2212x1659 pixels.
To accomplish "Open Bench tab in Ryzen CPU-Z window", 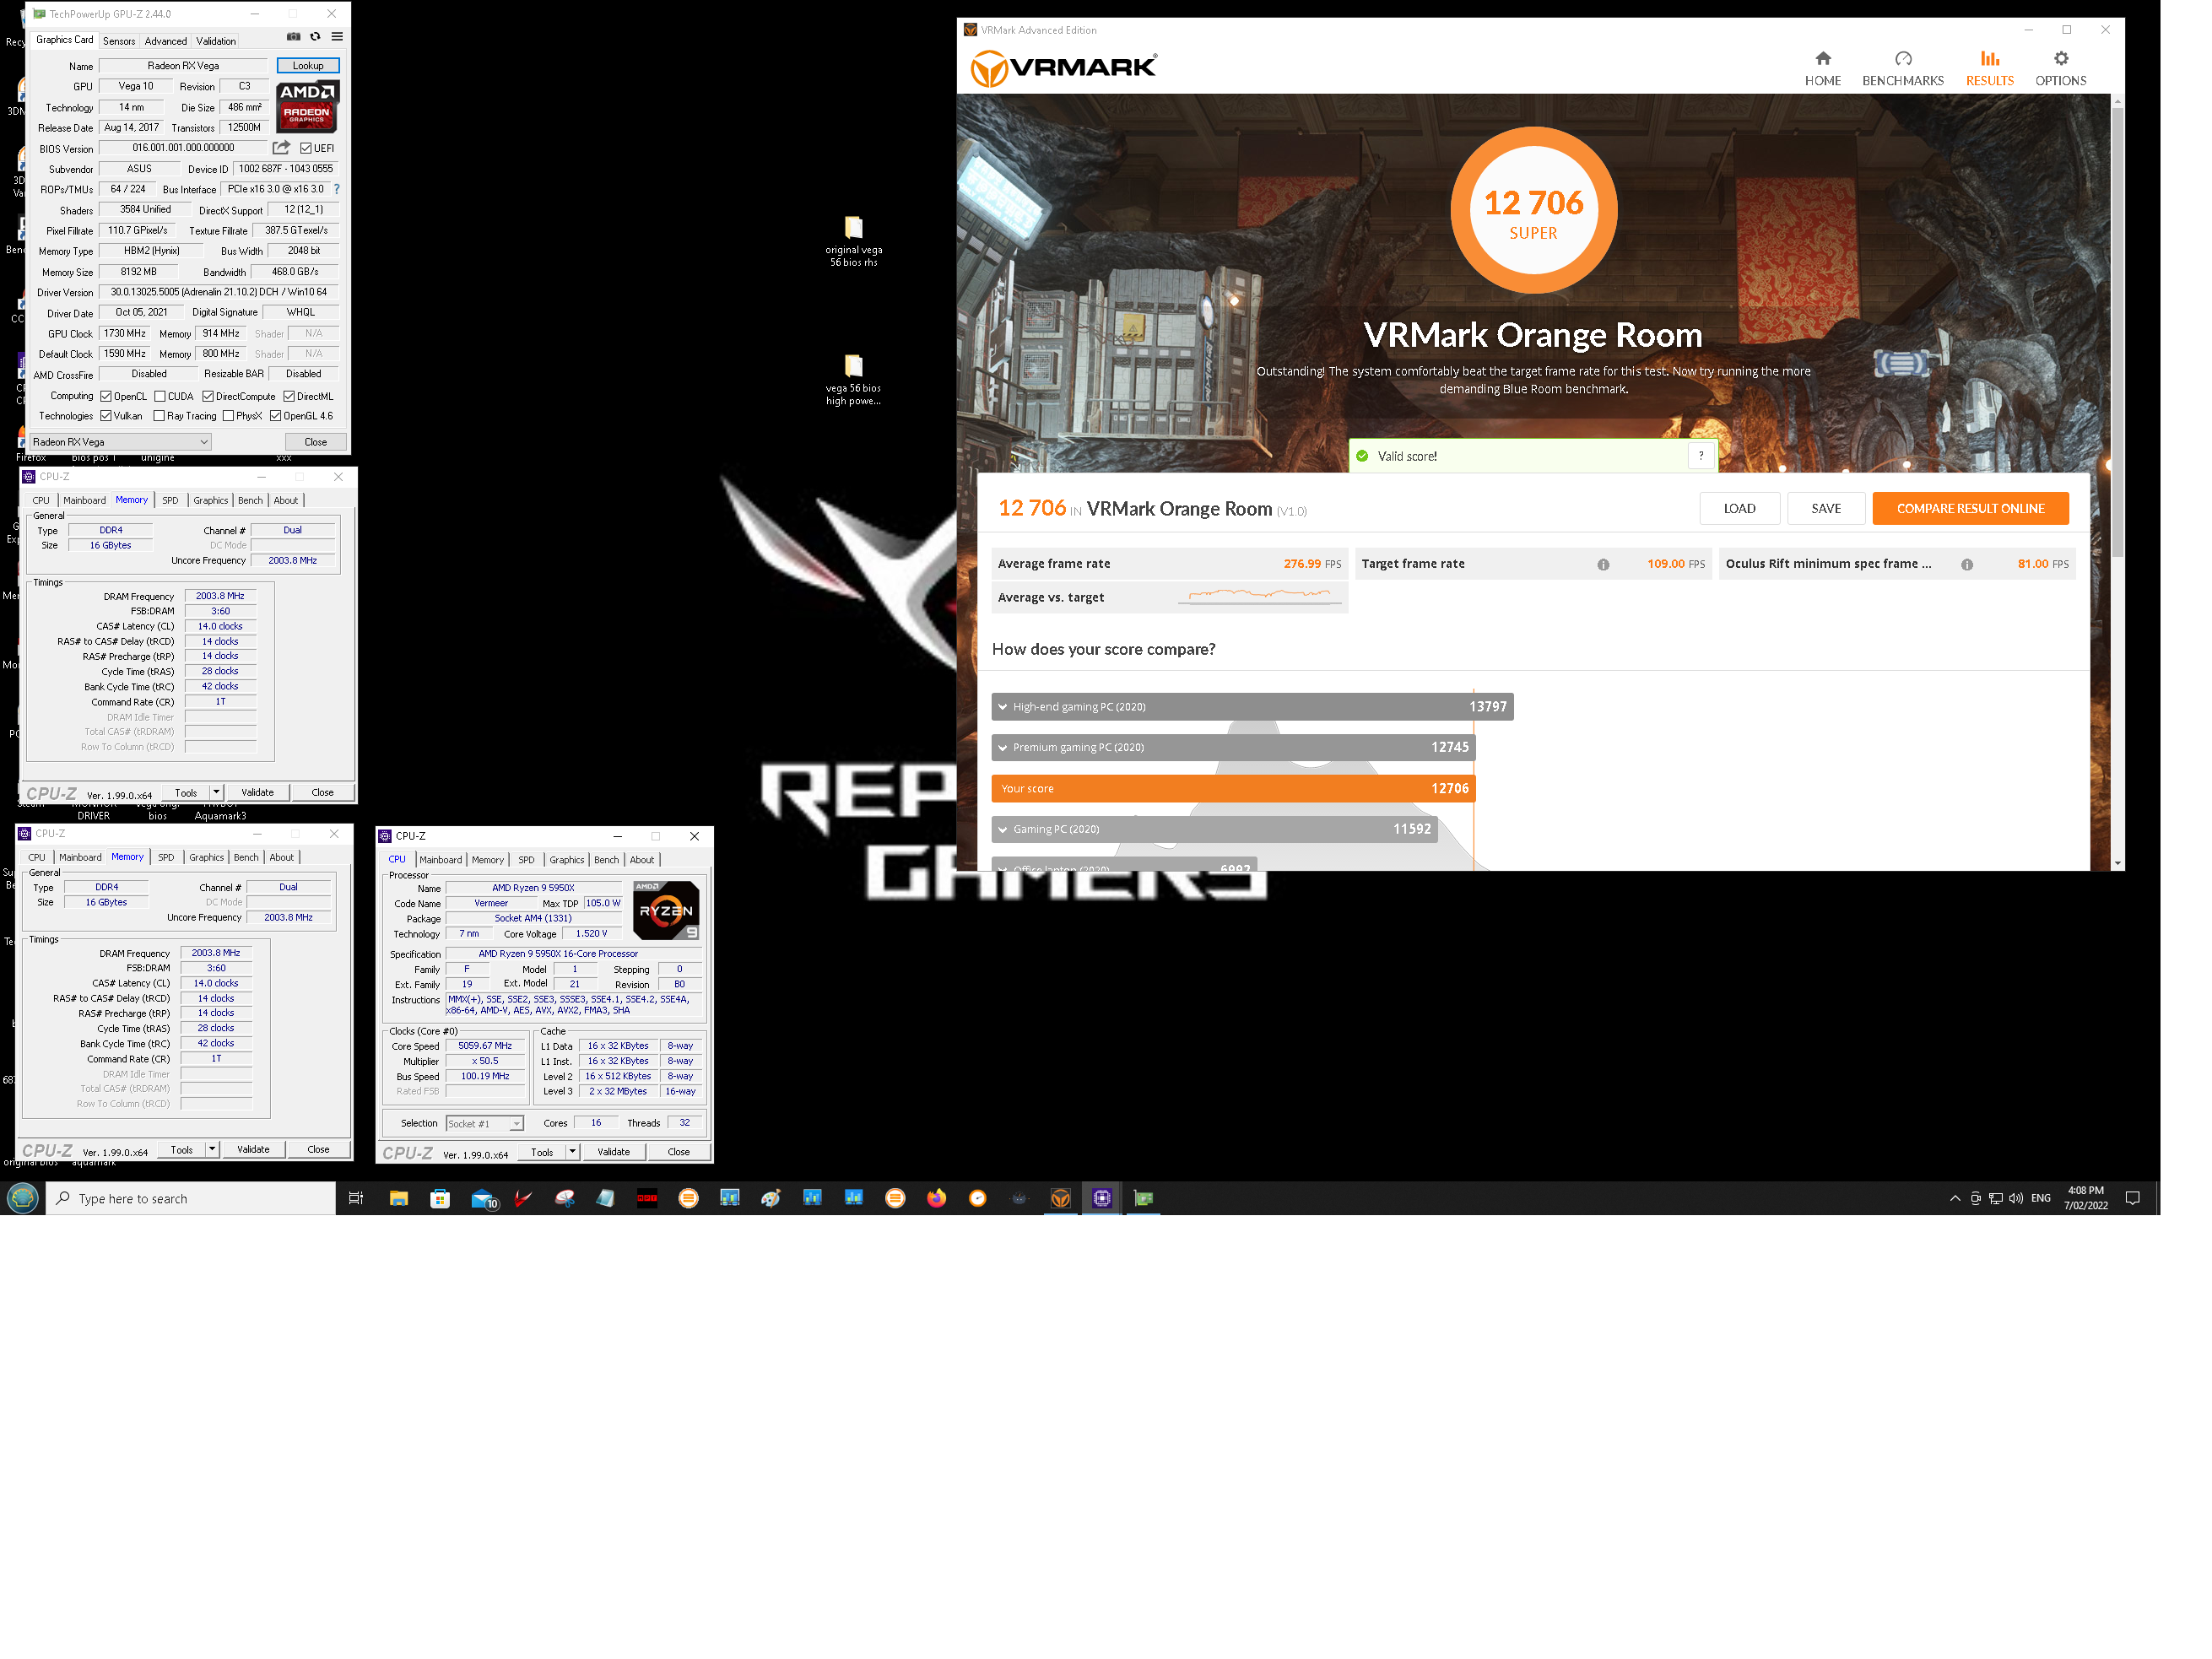I will 606,860.
